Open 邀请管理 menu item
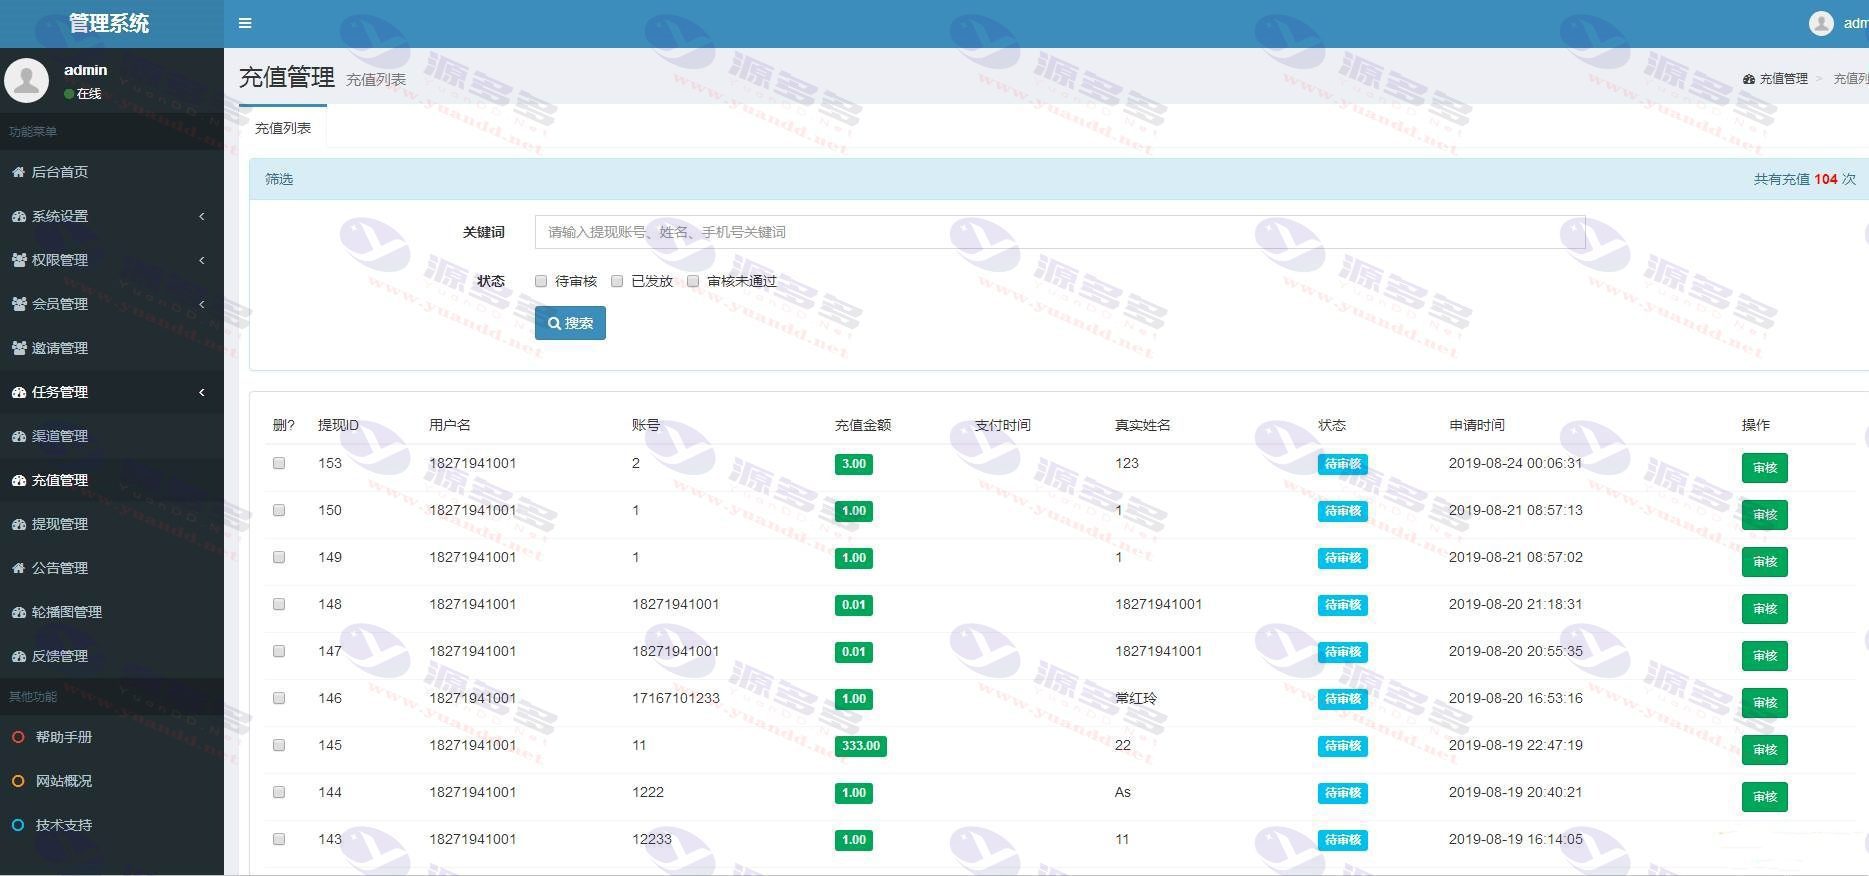This screenshot has width=1869, height=876. click(112, 348)
